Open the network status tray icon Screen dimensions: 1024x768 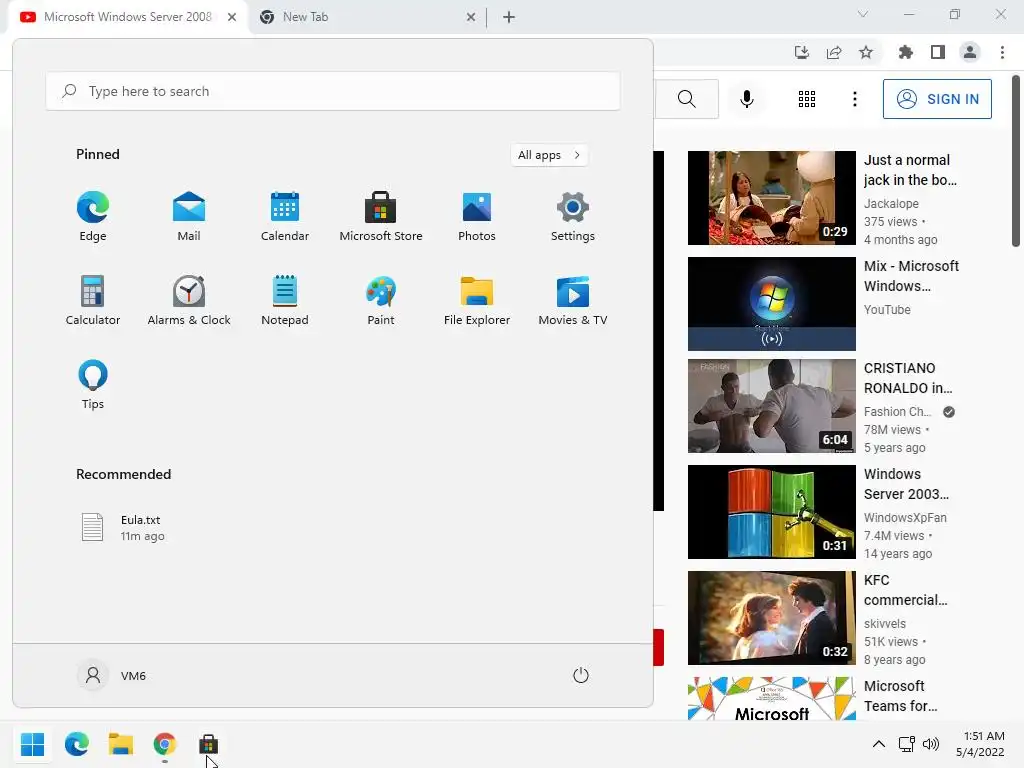coord(906,744)
